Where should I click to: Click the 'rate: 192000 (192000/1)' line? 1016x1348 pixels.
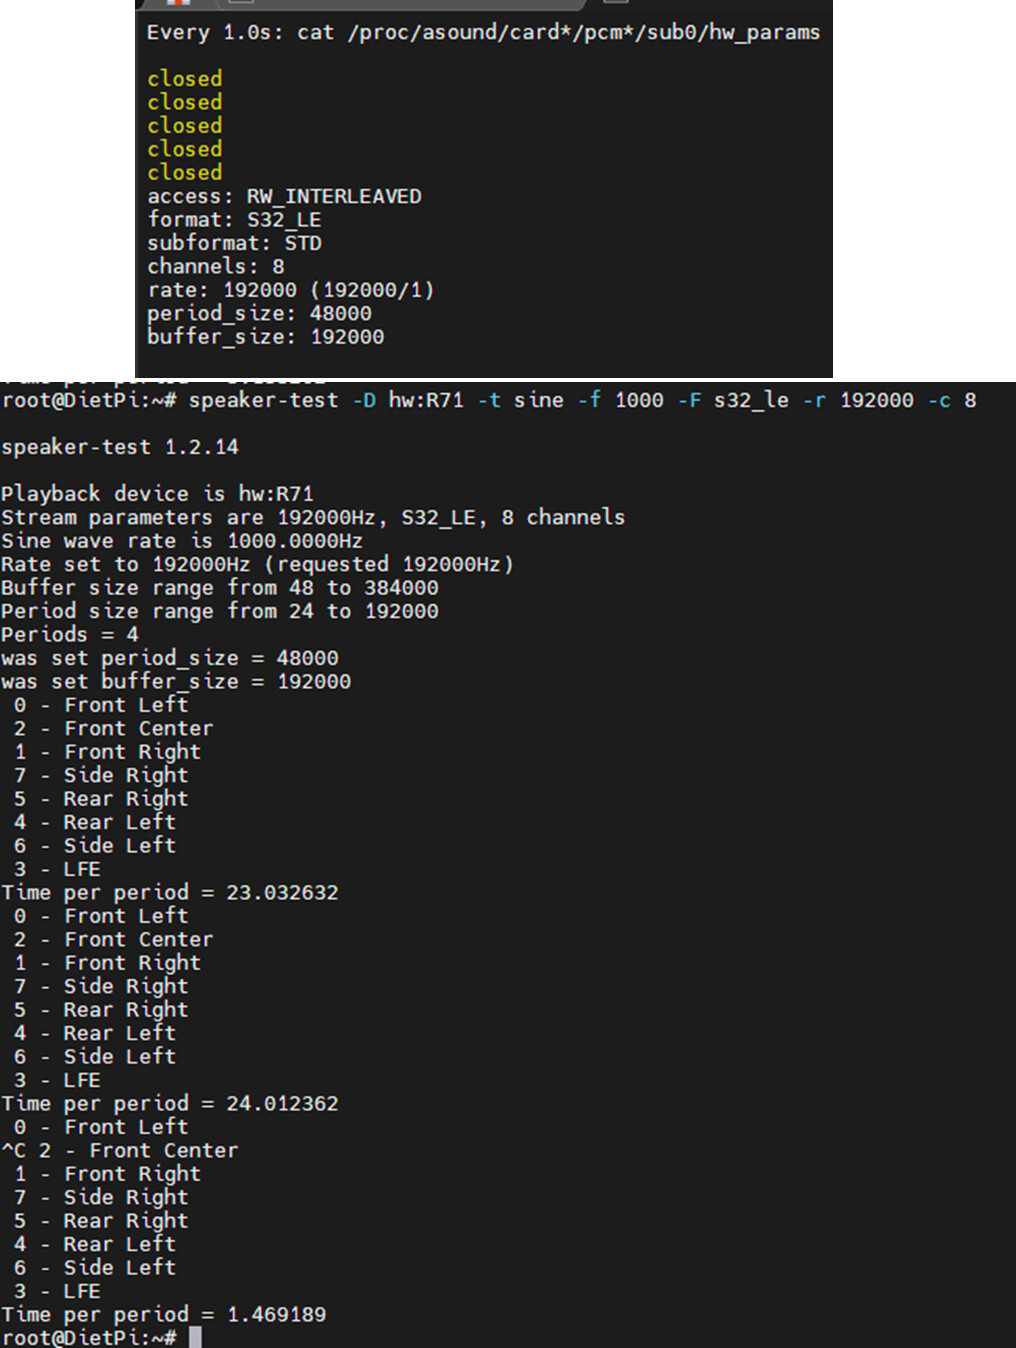click(290, 290)
